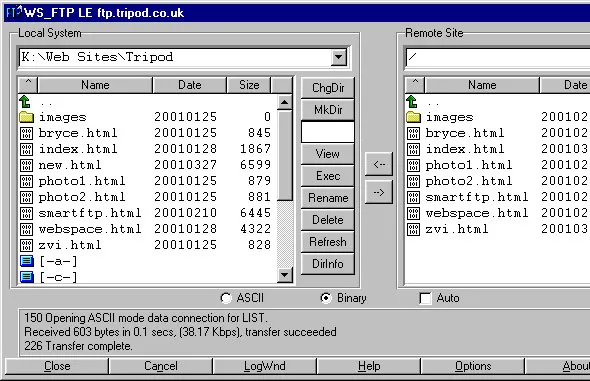Sort local files by Name column
This screenshot has width=590, height=381.
click(95, 85)
